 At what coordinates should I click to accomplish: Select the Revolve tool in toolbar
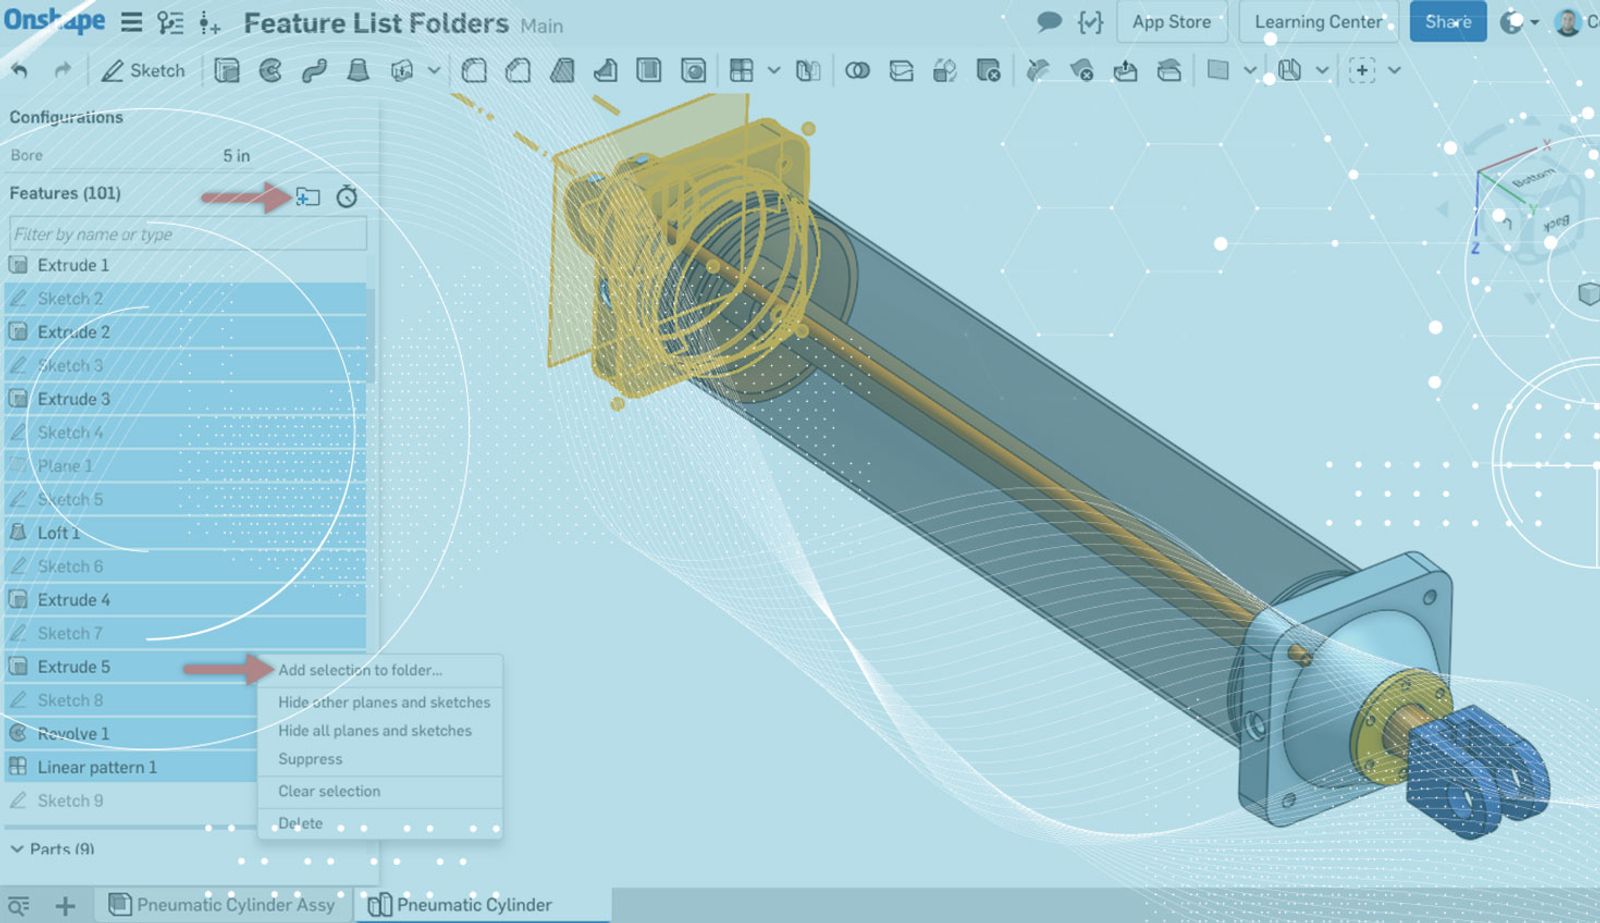coord(270,70)
